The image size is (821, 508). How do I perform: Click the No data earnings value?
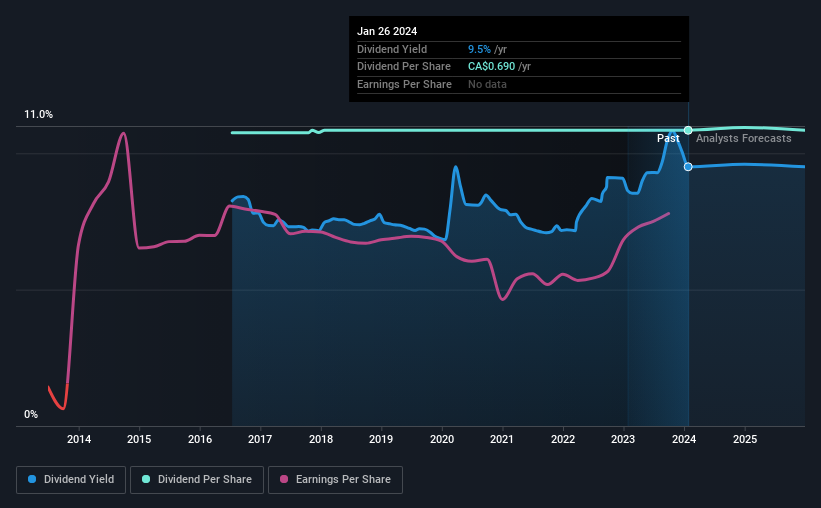pyautogui.click(x=487, y=84)
